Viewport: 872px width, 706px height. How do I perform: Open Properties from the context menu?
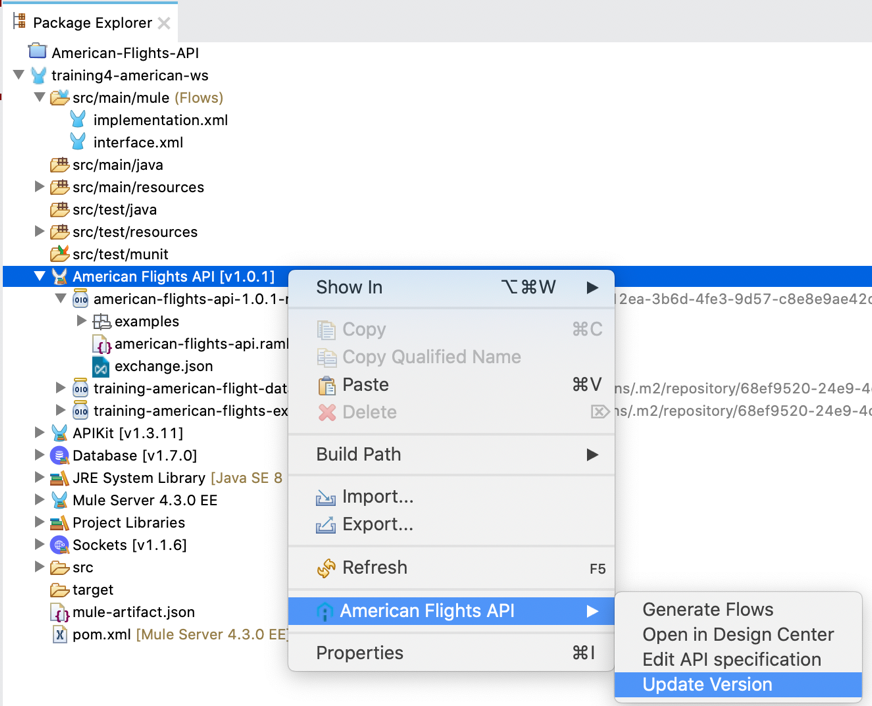tap(452, 653)
